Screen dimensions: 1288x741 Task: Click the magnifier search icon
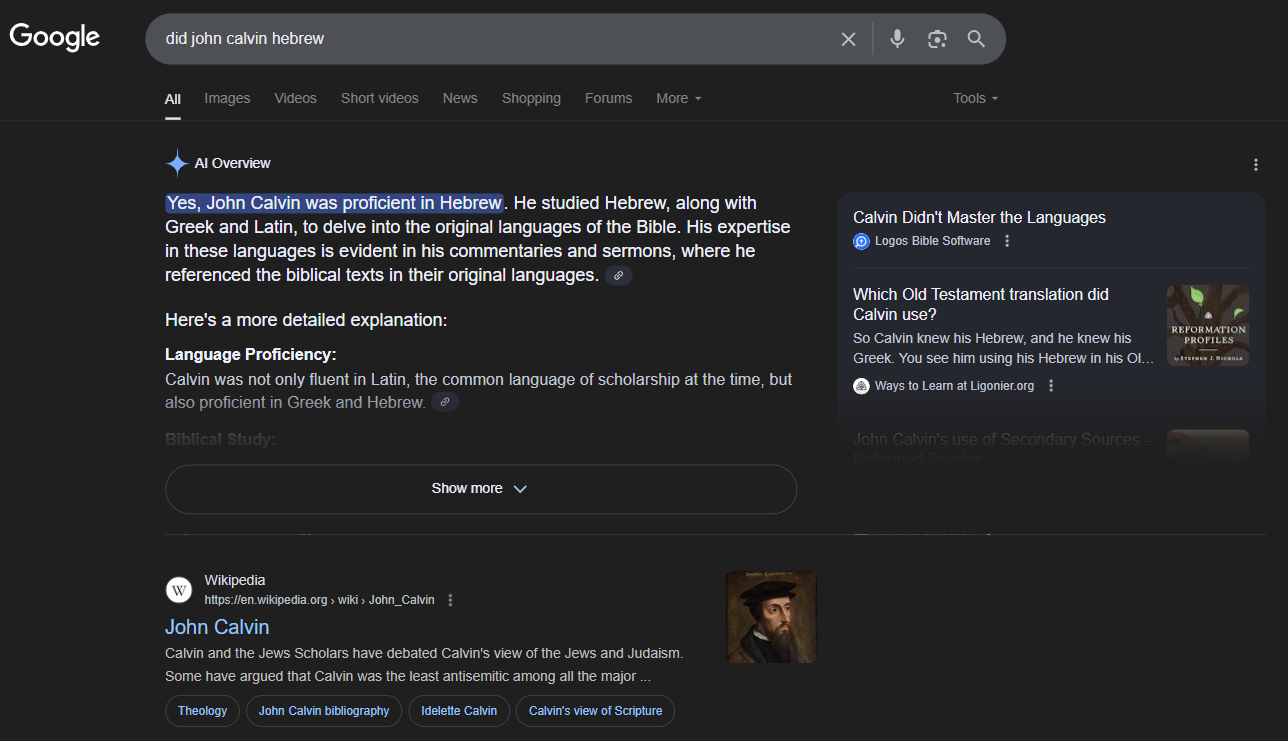click(976, 39)
